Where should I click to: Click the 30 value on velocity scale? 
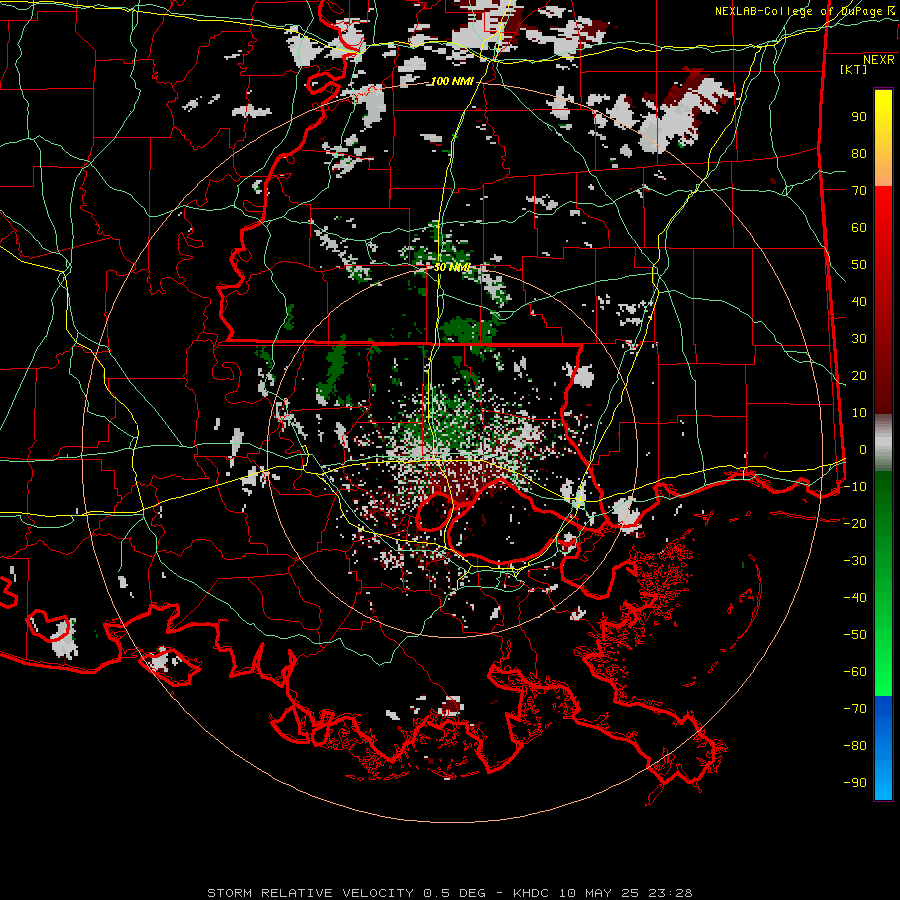coord(859,339)
